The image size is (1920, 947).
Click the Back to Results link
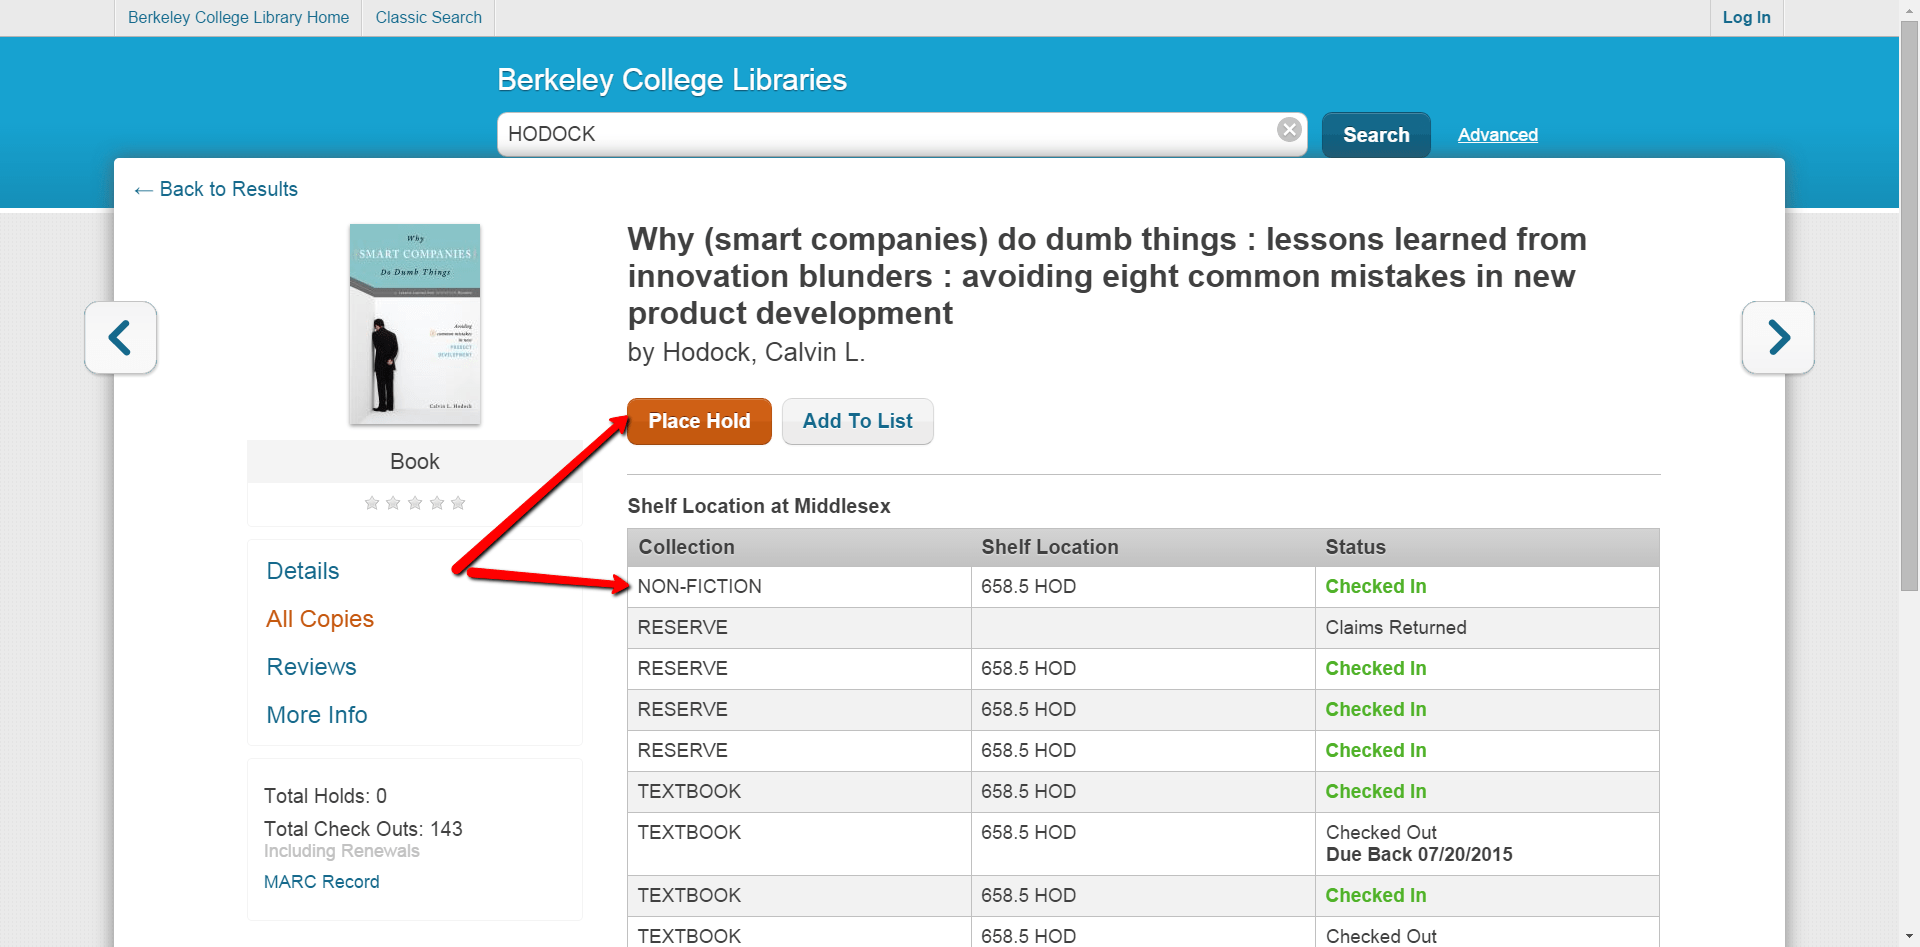pos(217,189)
